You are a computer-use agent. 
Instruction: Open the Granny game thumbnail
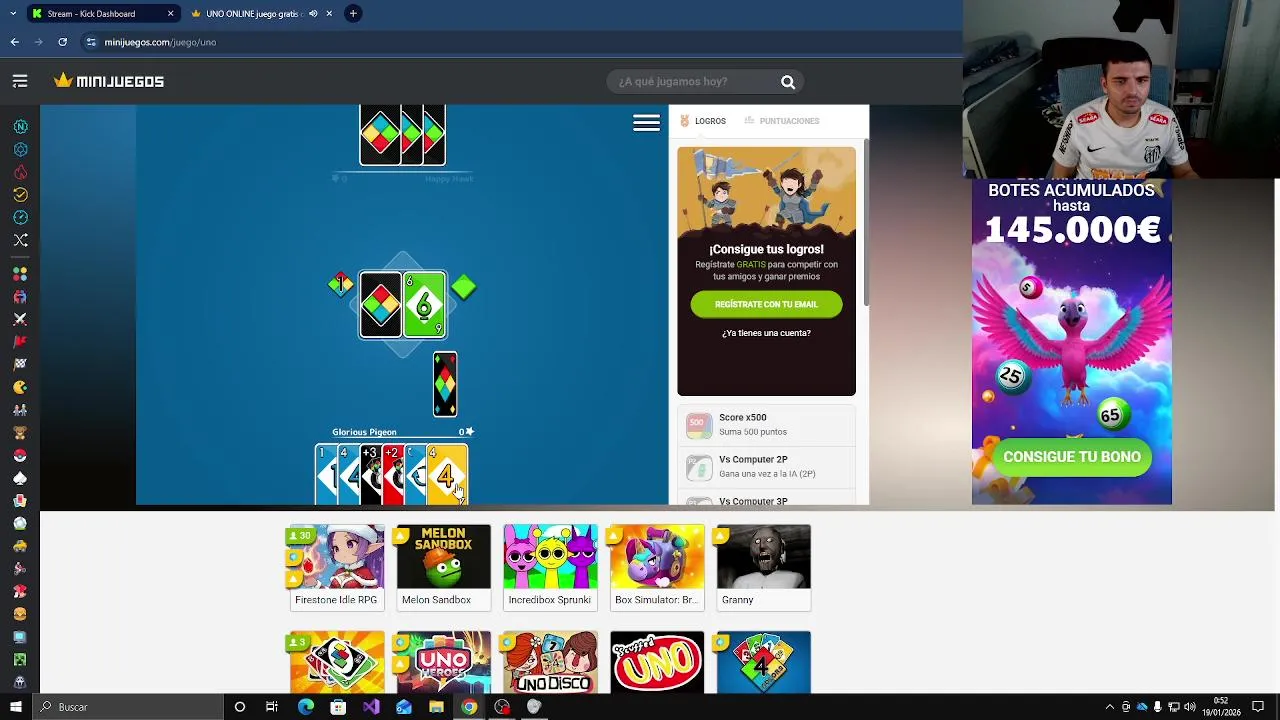pos(763,567)
